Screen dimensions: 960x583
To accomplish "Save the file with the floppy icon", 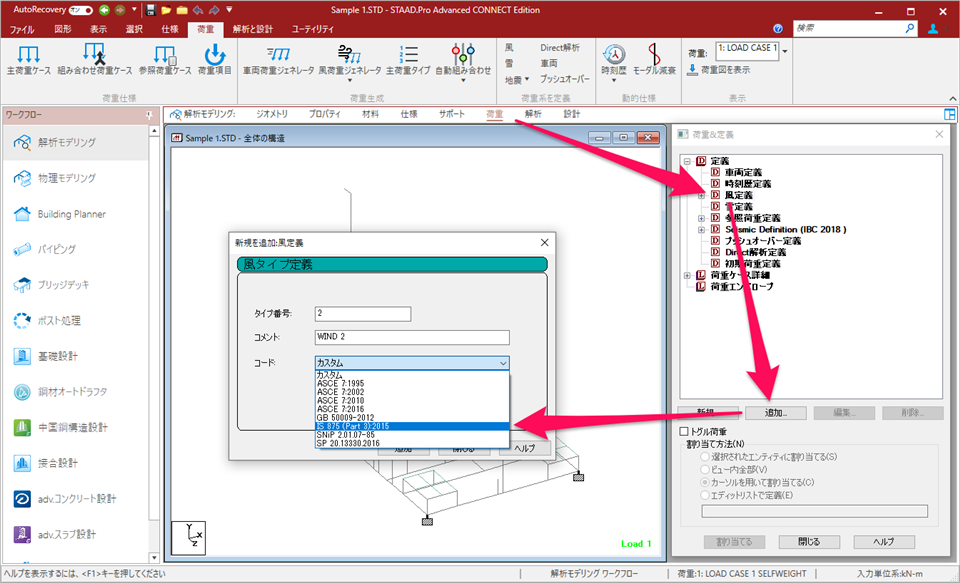I will 151,10.
